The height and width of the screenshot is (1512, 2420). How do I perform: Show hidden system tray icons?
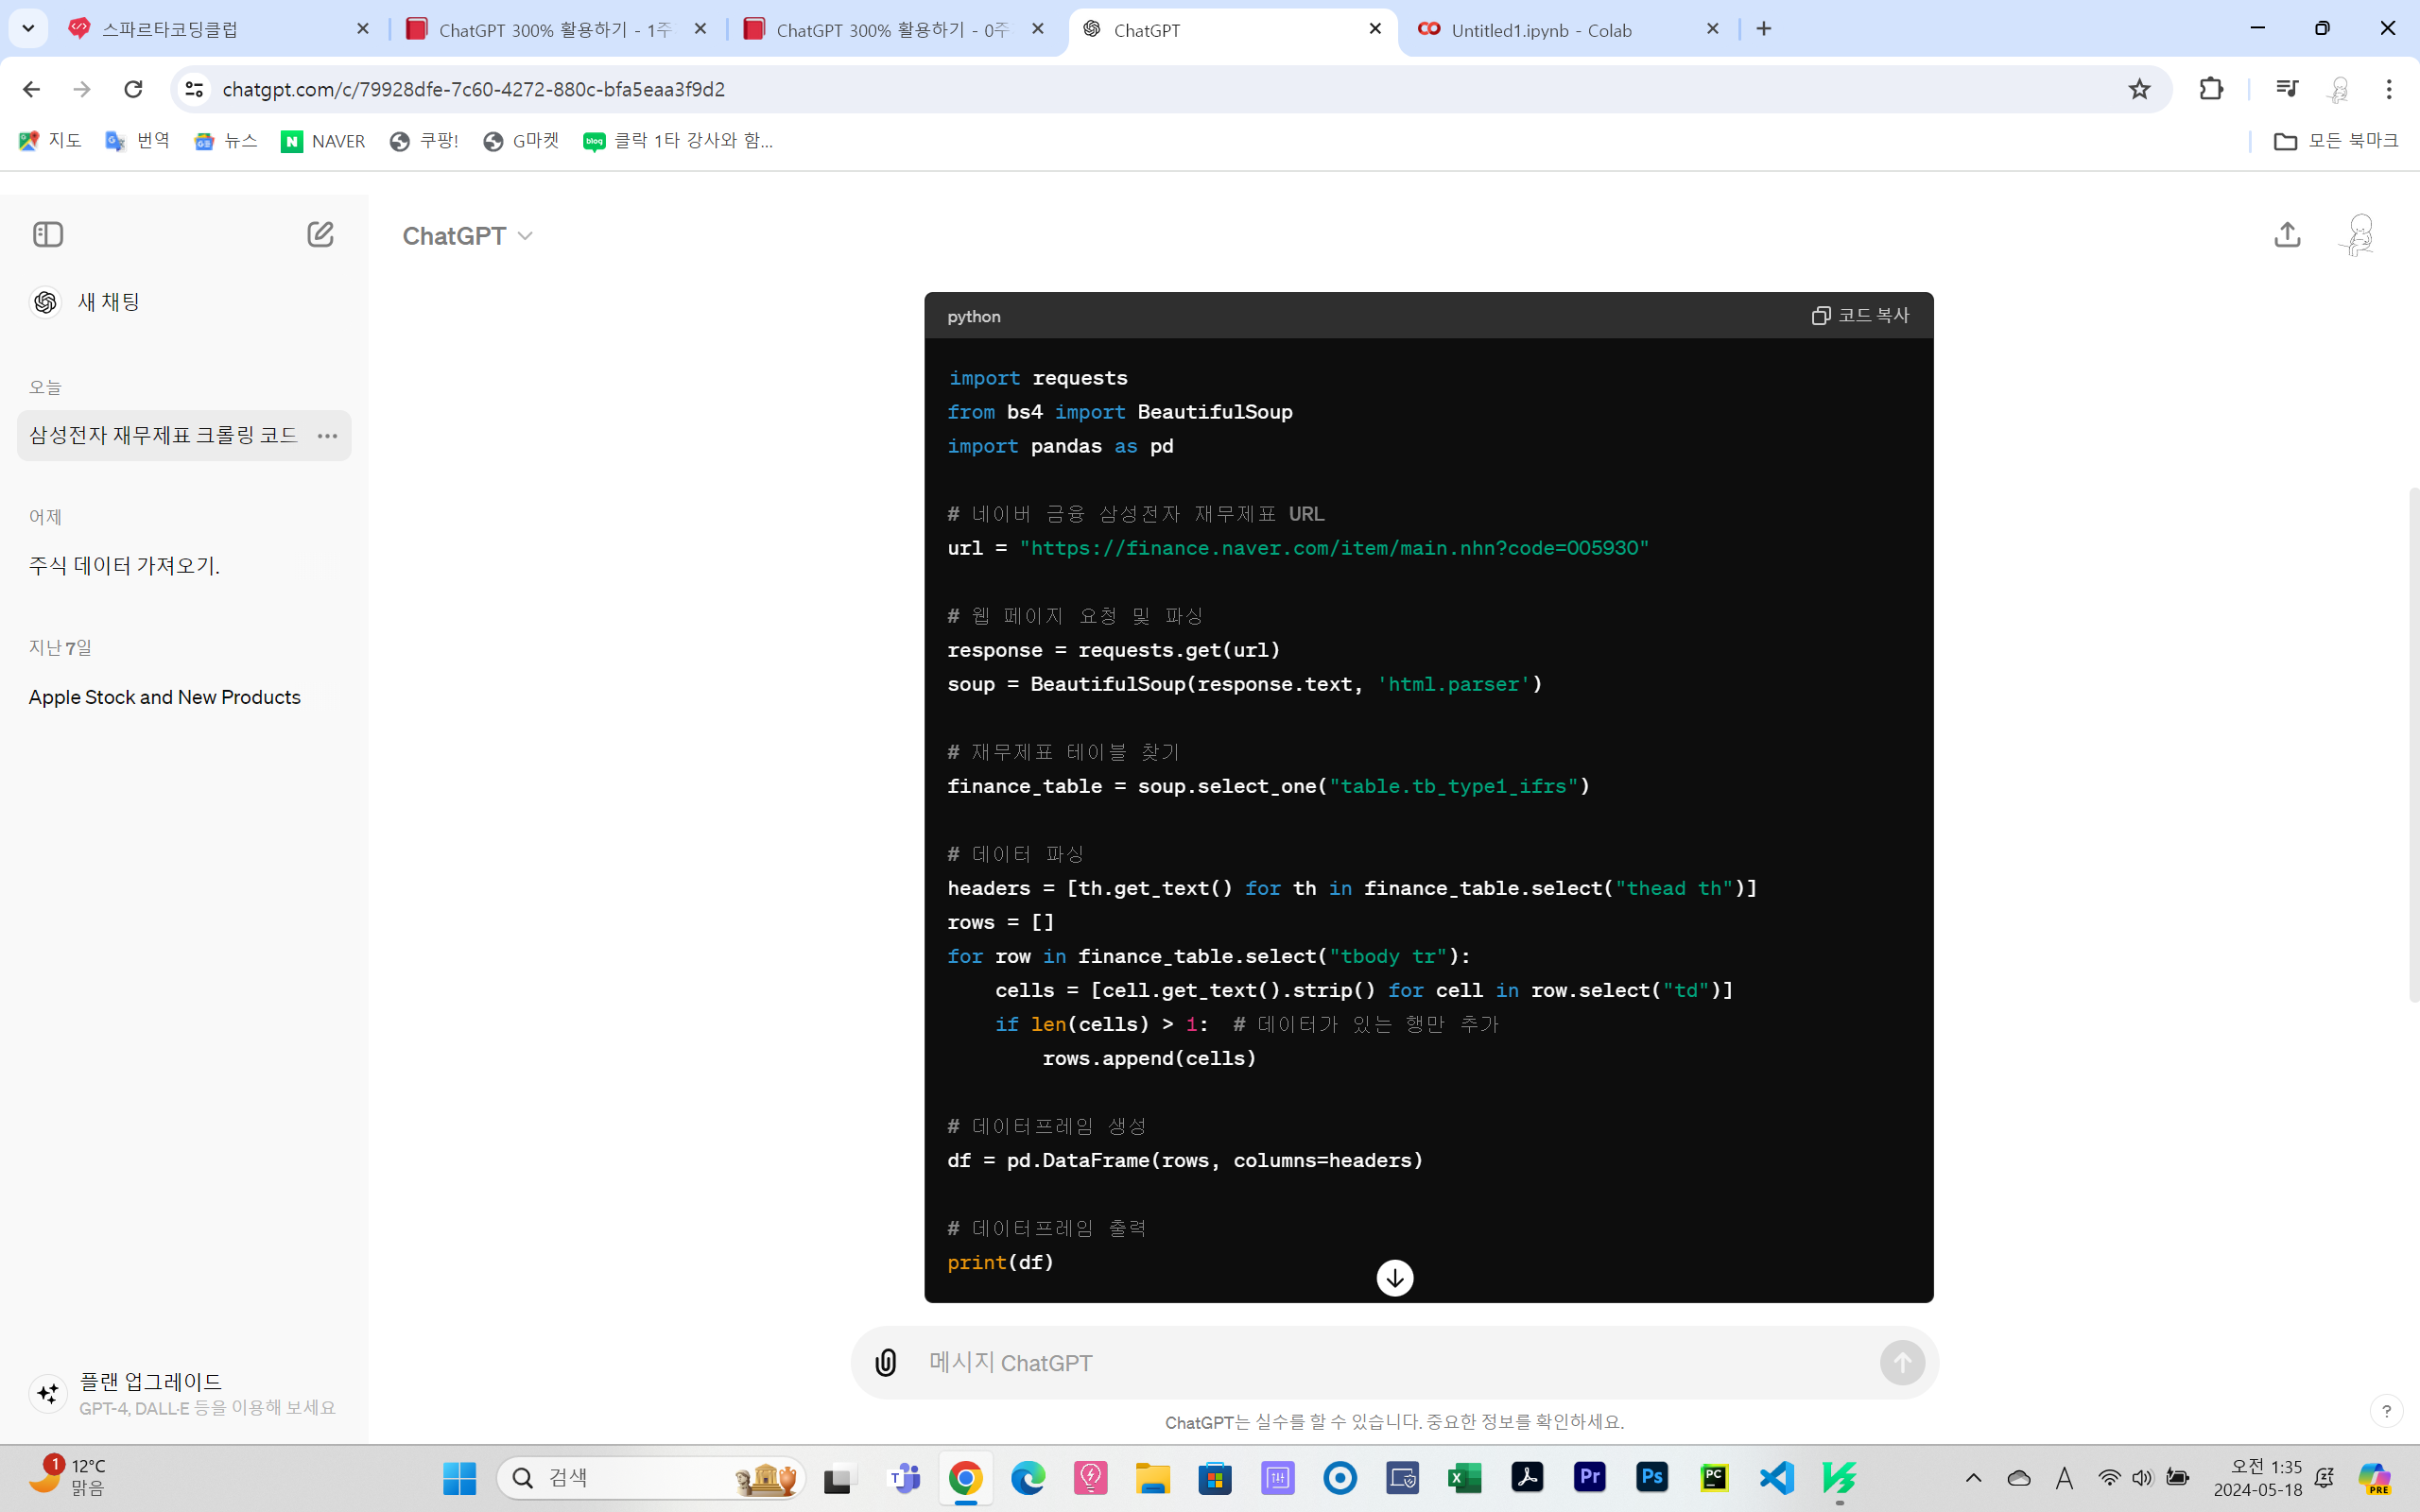[1973, 1477]
